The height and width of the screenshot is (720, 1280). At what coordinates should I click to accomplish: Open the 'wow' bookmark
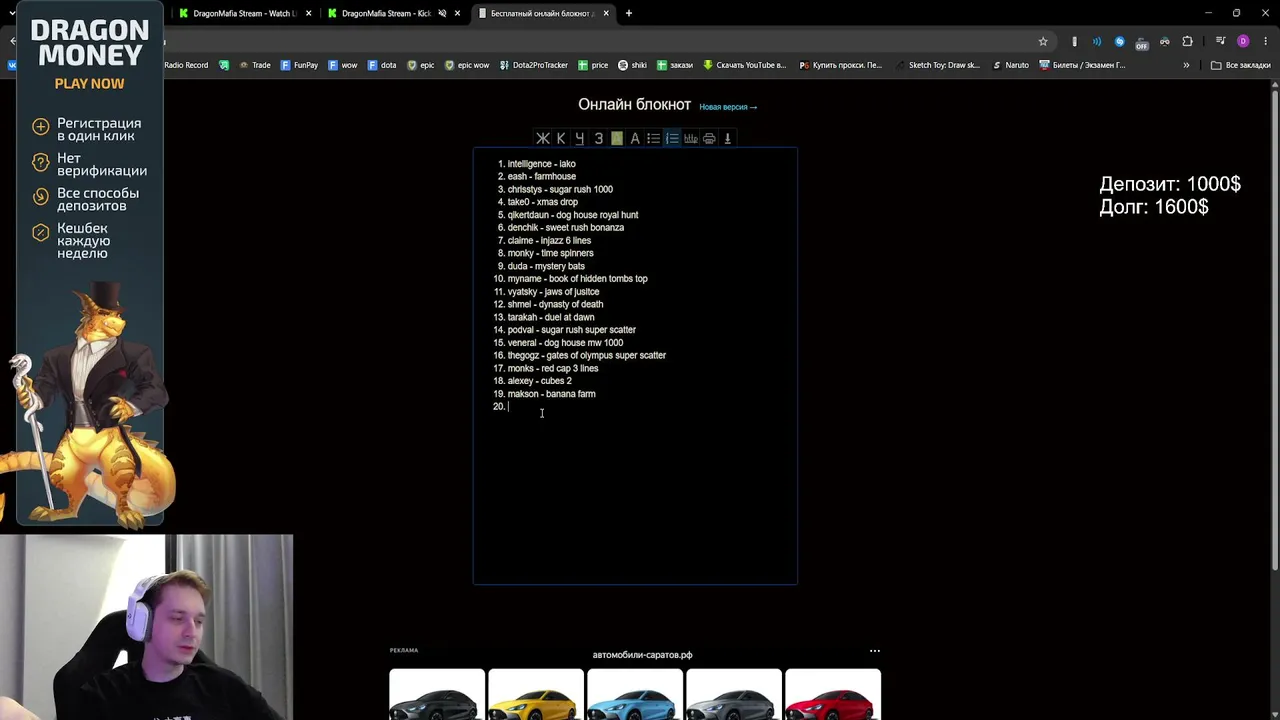tap(343, 65)
